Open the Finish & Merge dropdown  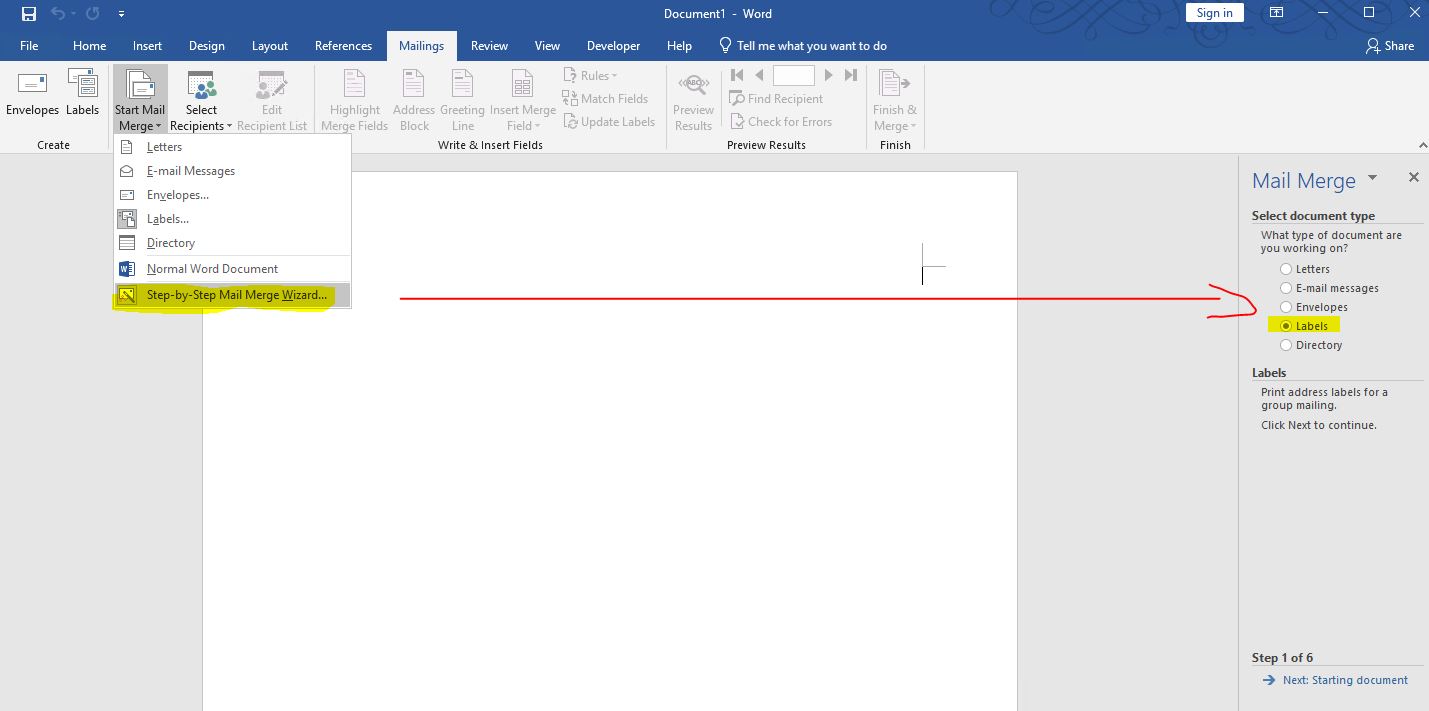[895, 100]
